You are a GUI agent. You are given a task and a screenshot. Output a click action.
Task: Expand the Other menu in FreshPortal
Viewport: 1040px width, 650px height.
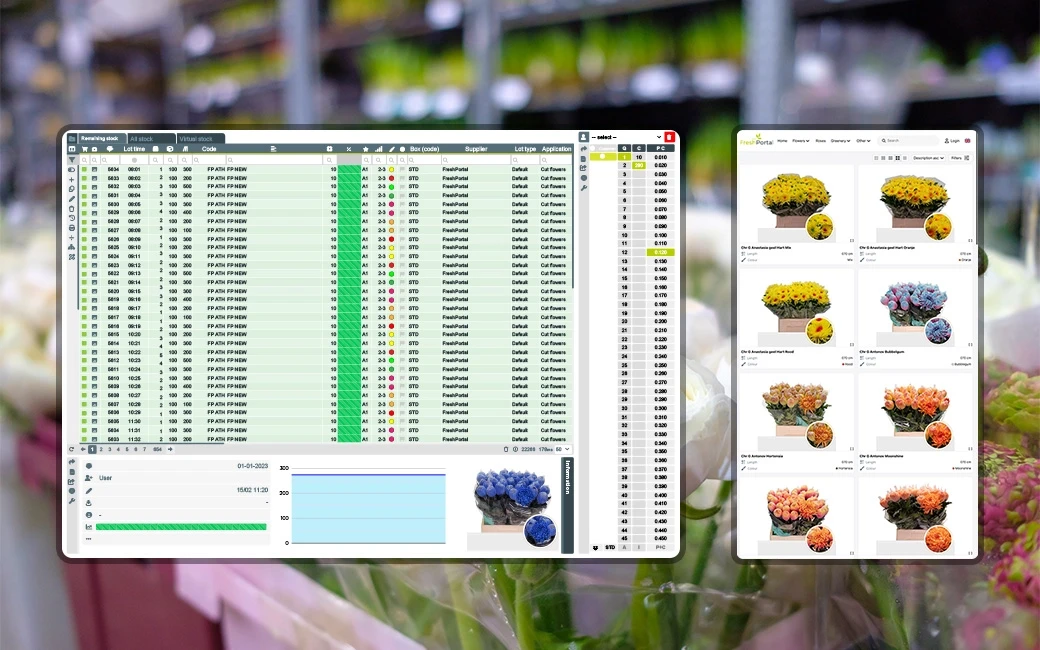tap(863, 141)
